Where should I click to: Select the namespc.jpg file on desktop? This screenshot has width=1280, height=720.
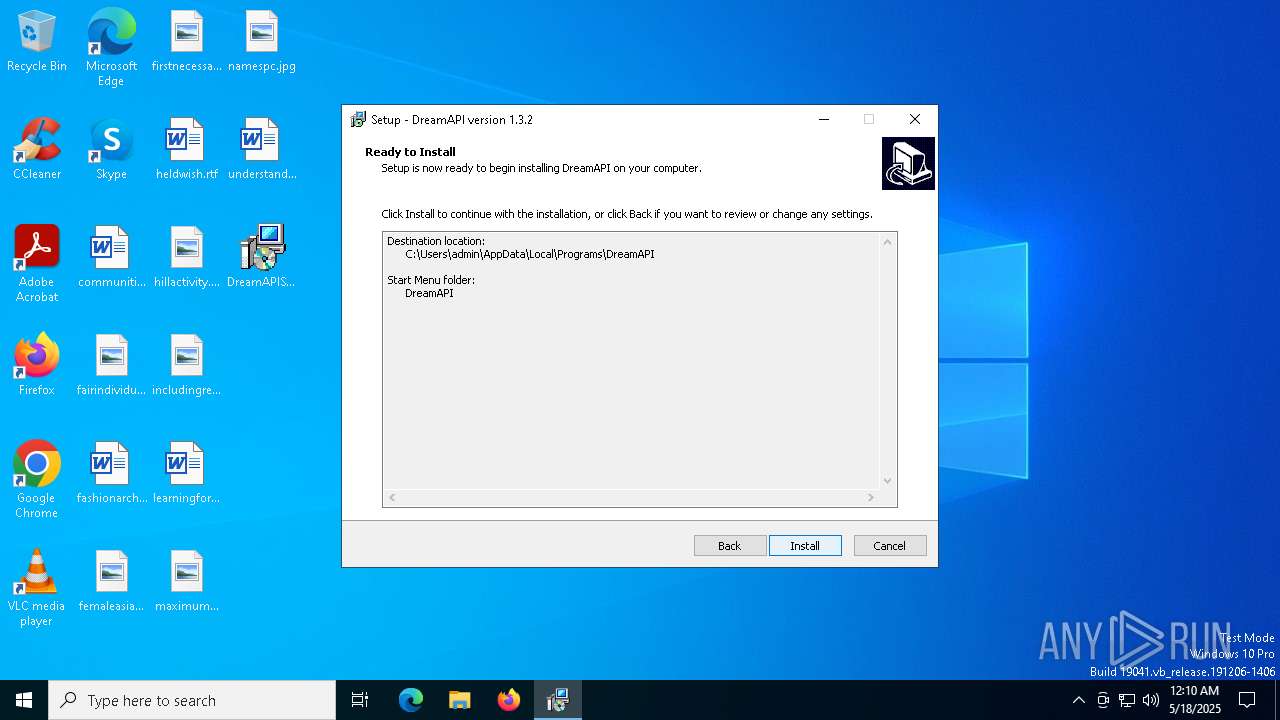(261, 41)
